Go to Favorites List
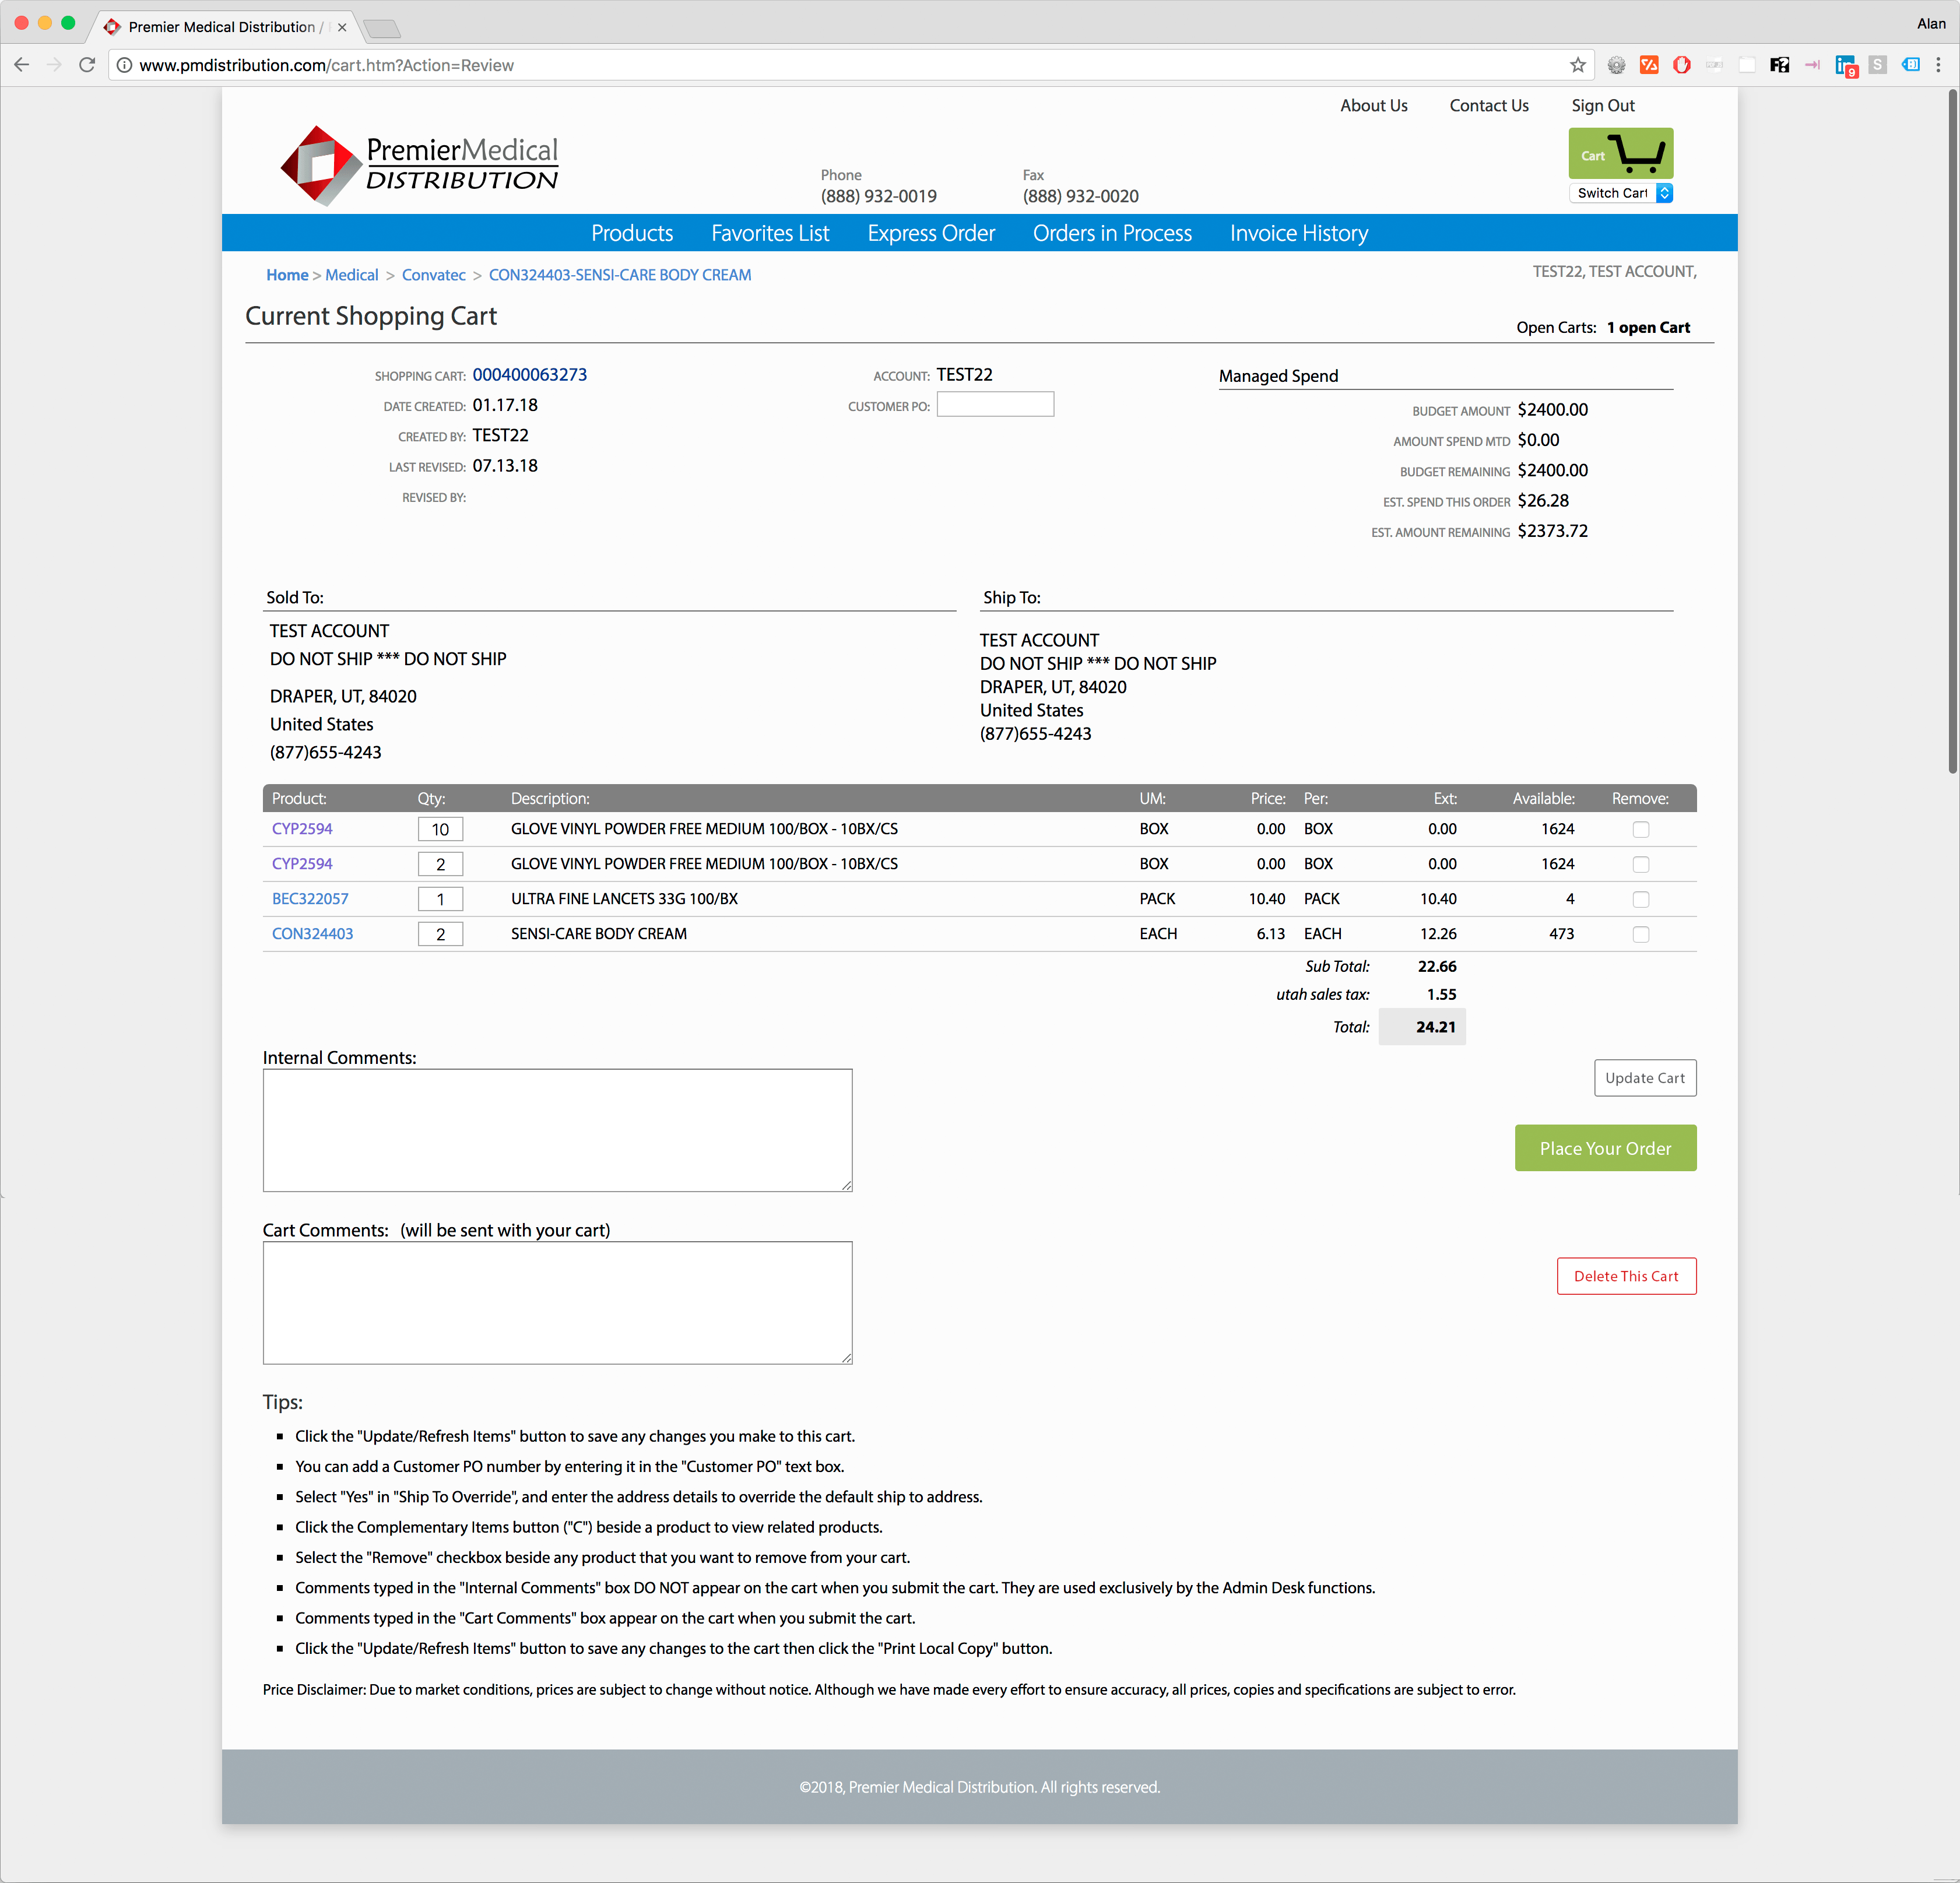 click(770, 233)
